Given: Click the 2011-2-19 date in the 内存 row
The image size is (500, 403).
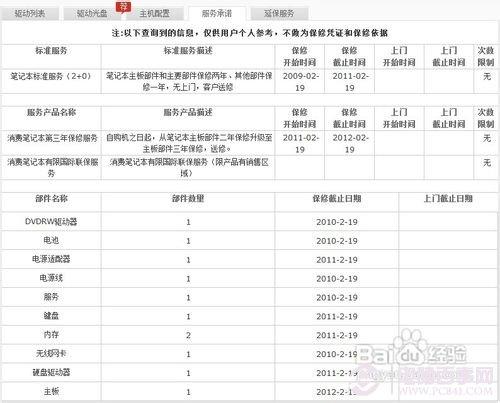Looking at the screenshot, I should point(337,335).
